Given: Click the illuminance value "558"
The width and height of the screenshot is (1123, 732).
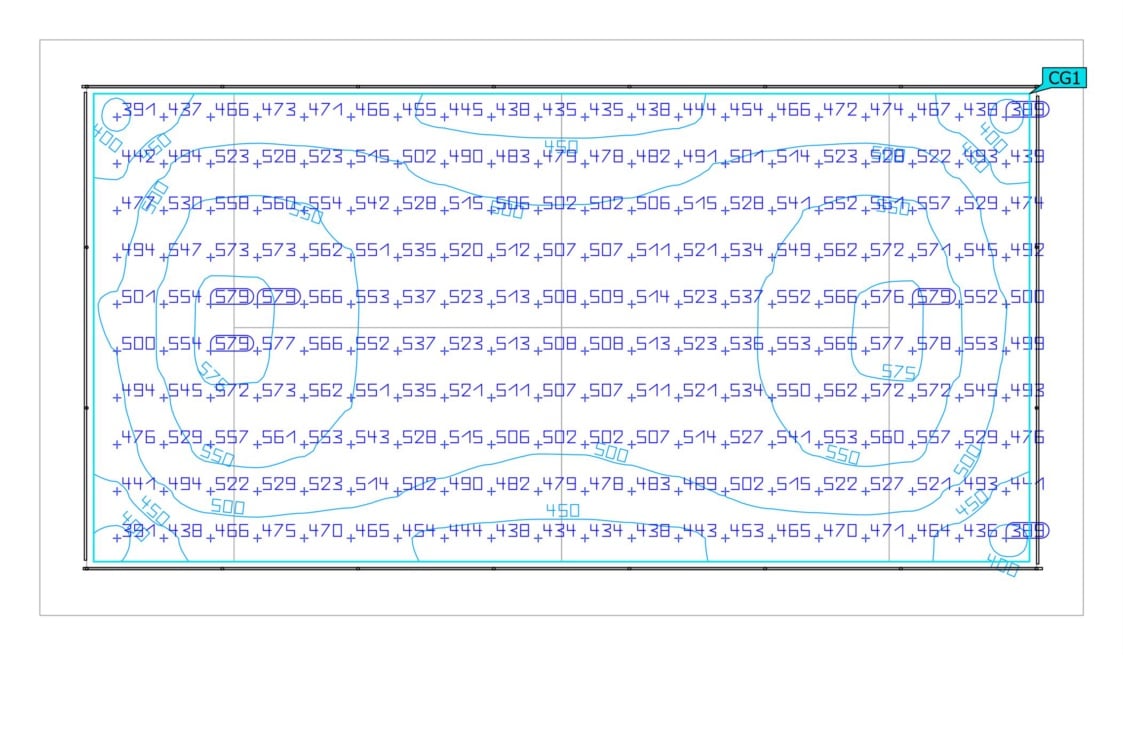Looking at the screenshot, I should pyautogui.click(x=232, y=203).
